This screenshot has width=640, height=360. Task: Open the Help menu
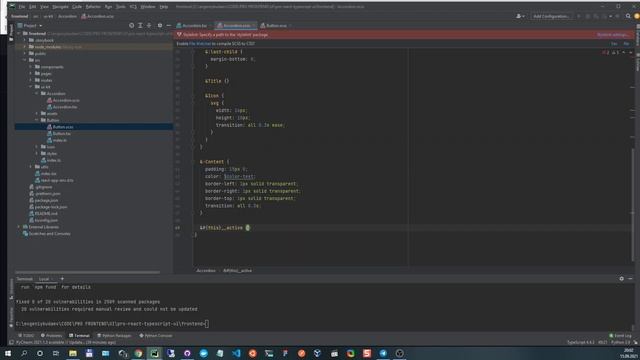point(164,7)
